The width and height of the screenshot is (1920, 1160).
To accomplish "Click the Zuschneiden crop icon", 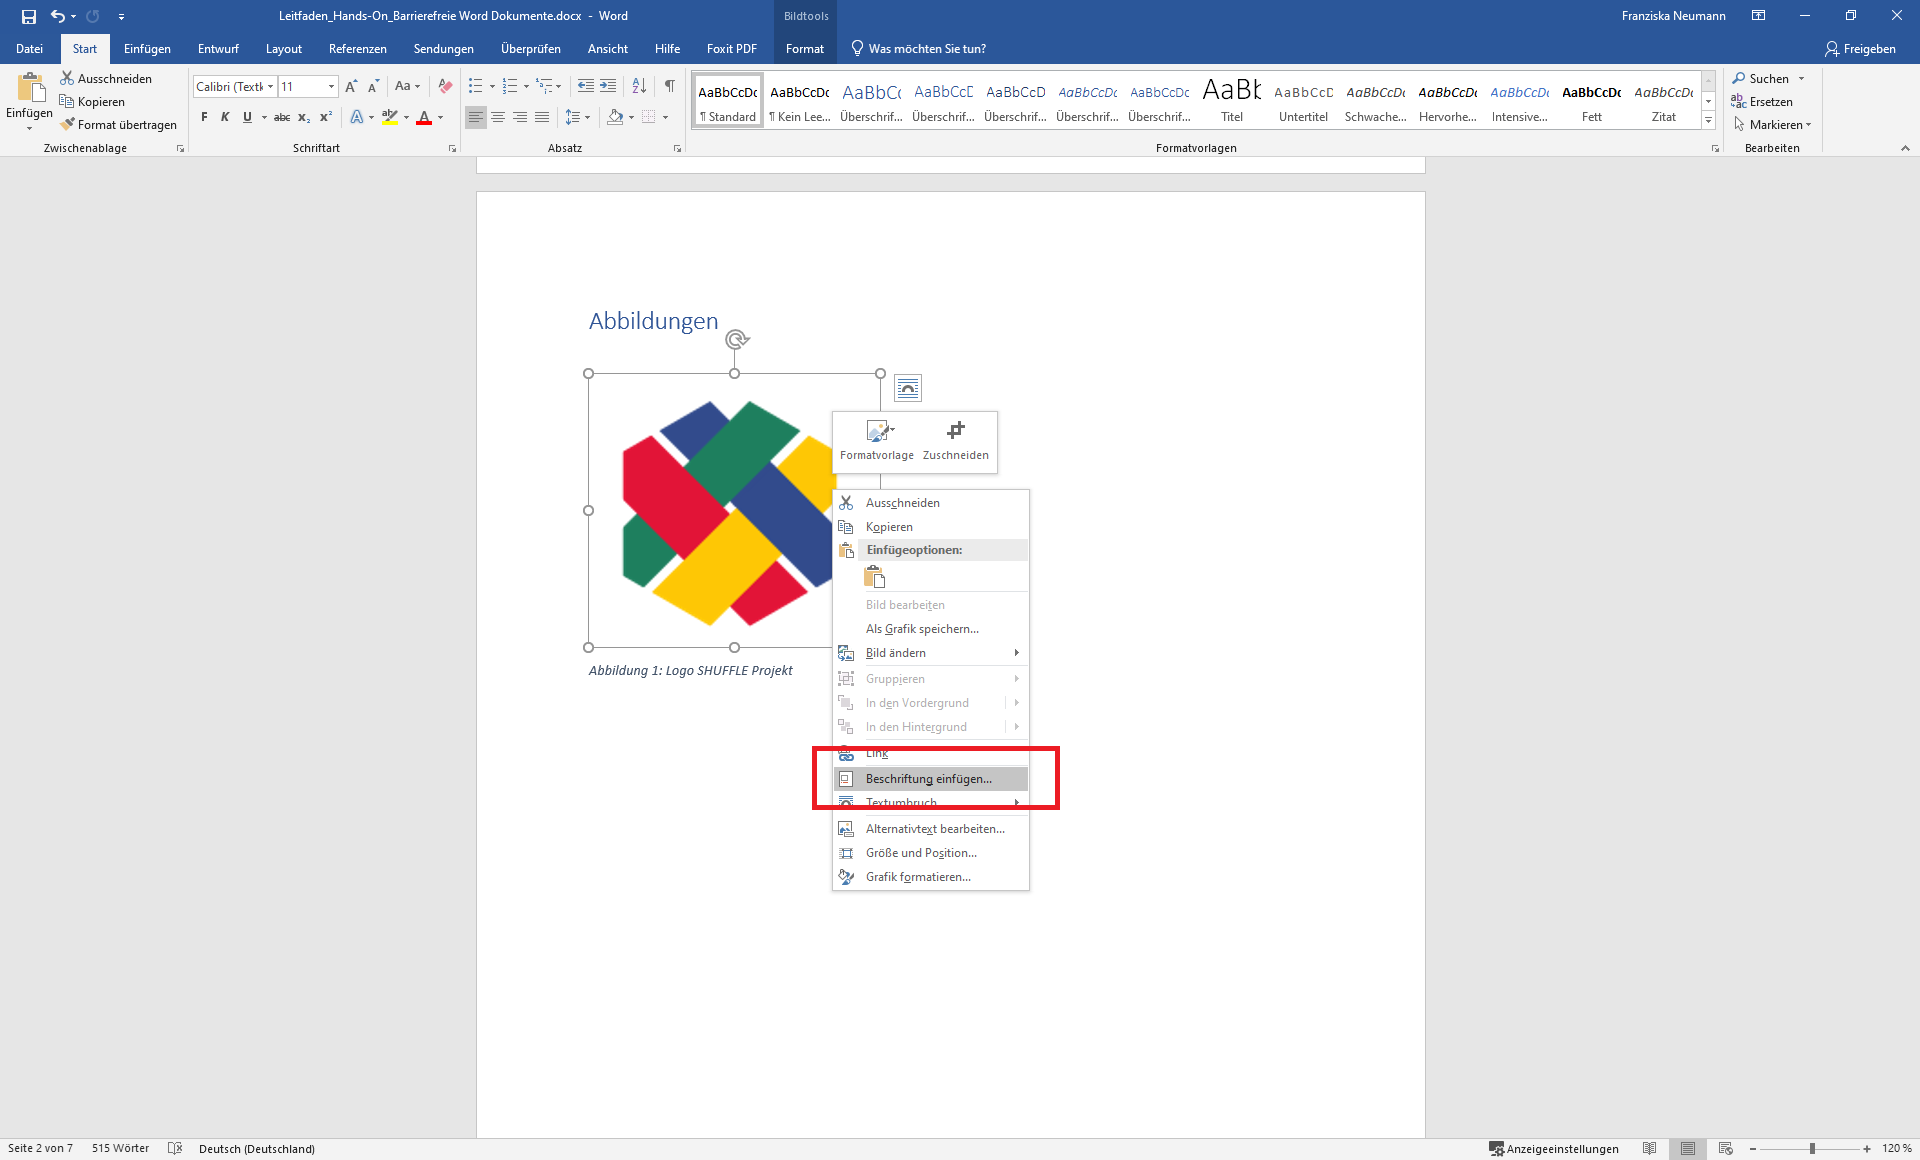I will (955, 431).
